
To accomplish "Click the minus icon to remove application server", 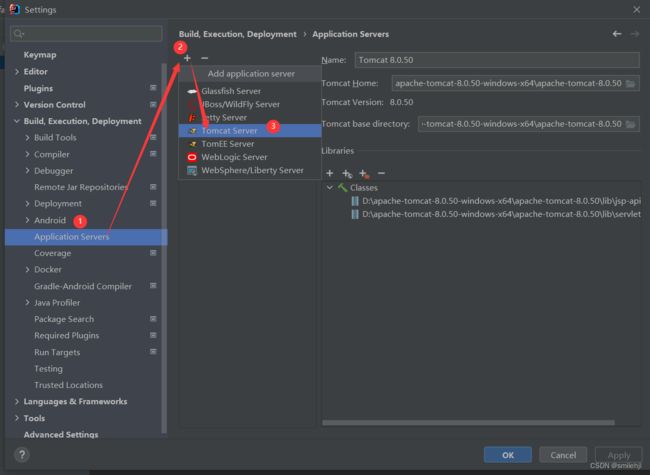I will point(204,58).
